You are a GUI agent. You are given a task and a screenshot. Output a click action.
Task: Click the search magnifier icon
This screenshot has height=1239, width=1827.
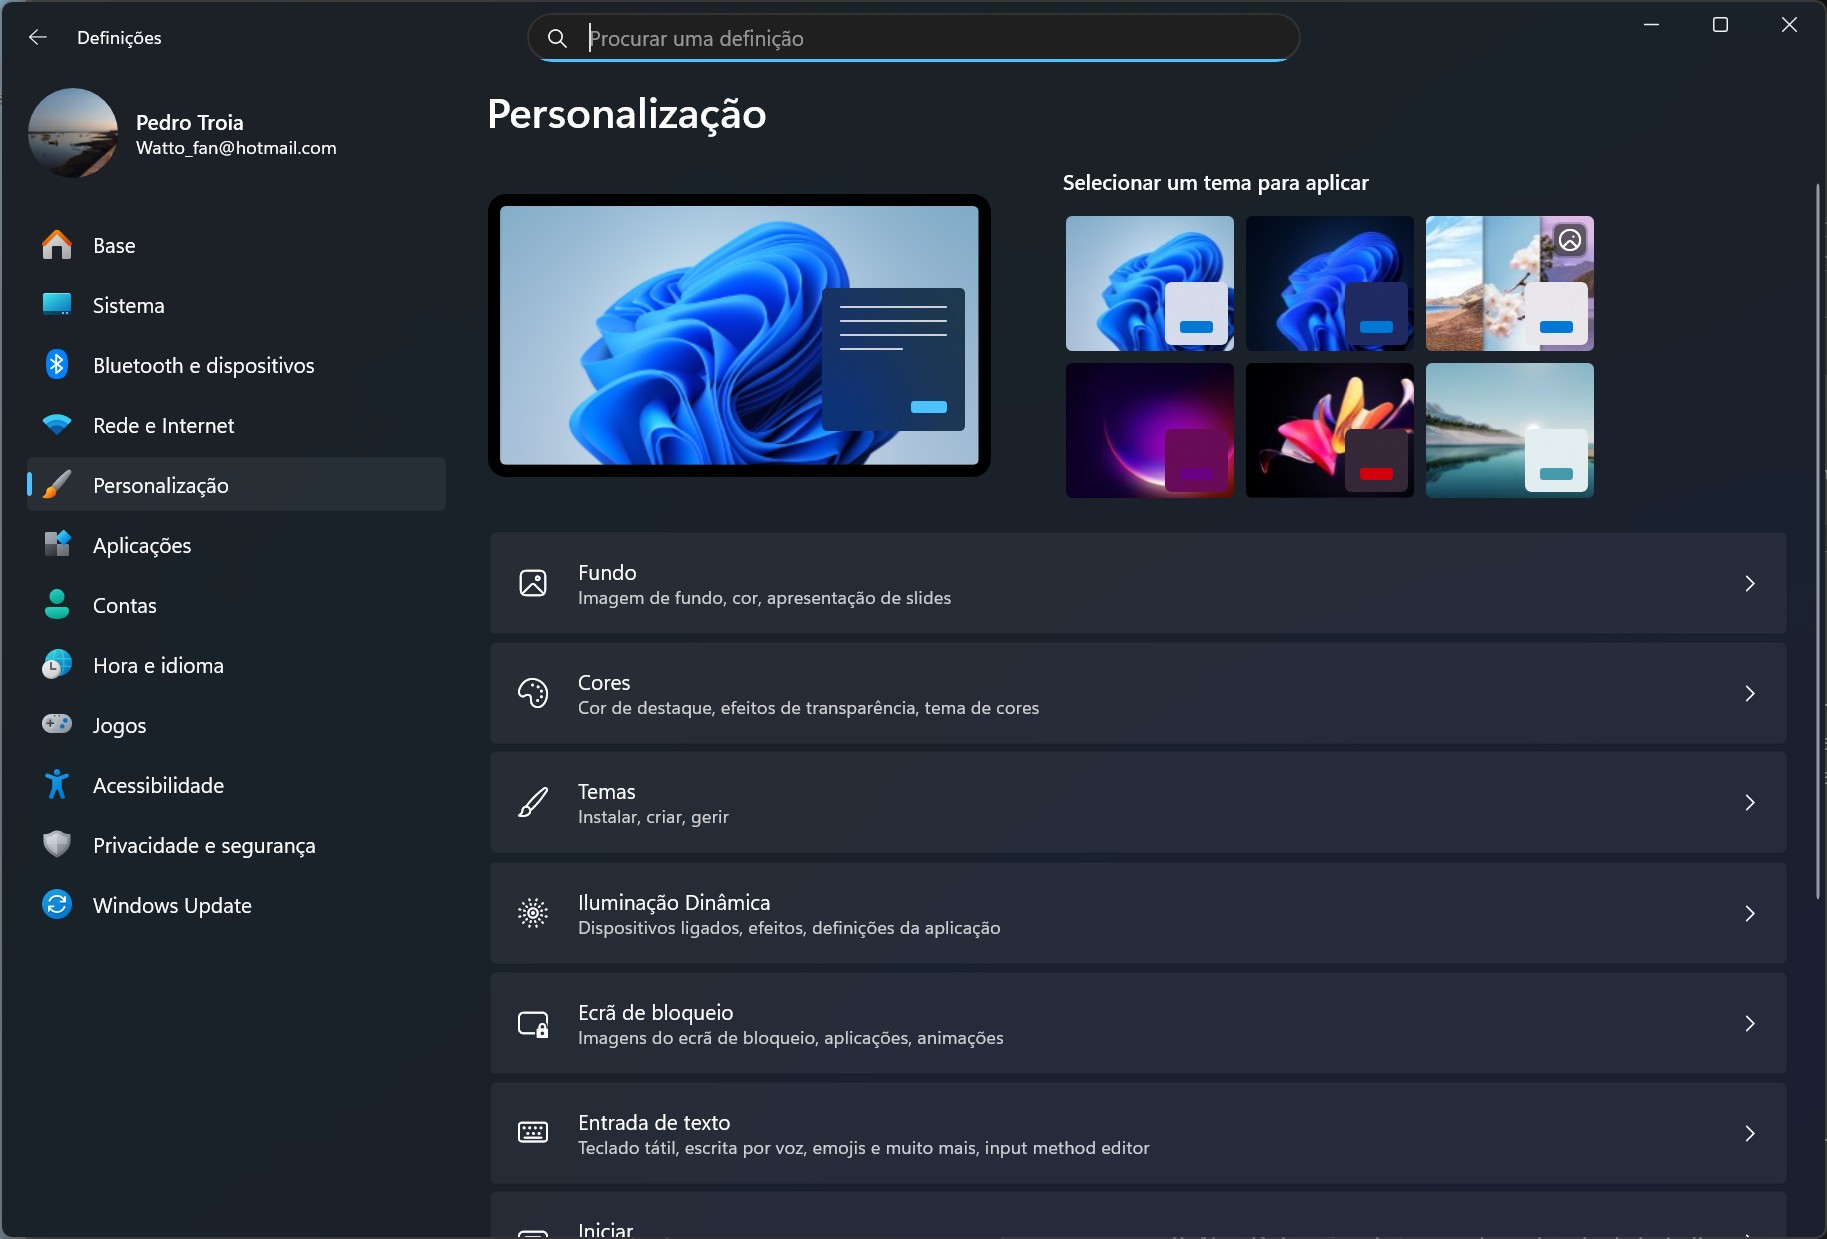(557, 38)
